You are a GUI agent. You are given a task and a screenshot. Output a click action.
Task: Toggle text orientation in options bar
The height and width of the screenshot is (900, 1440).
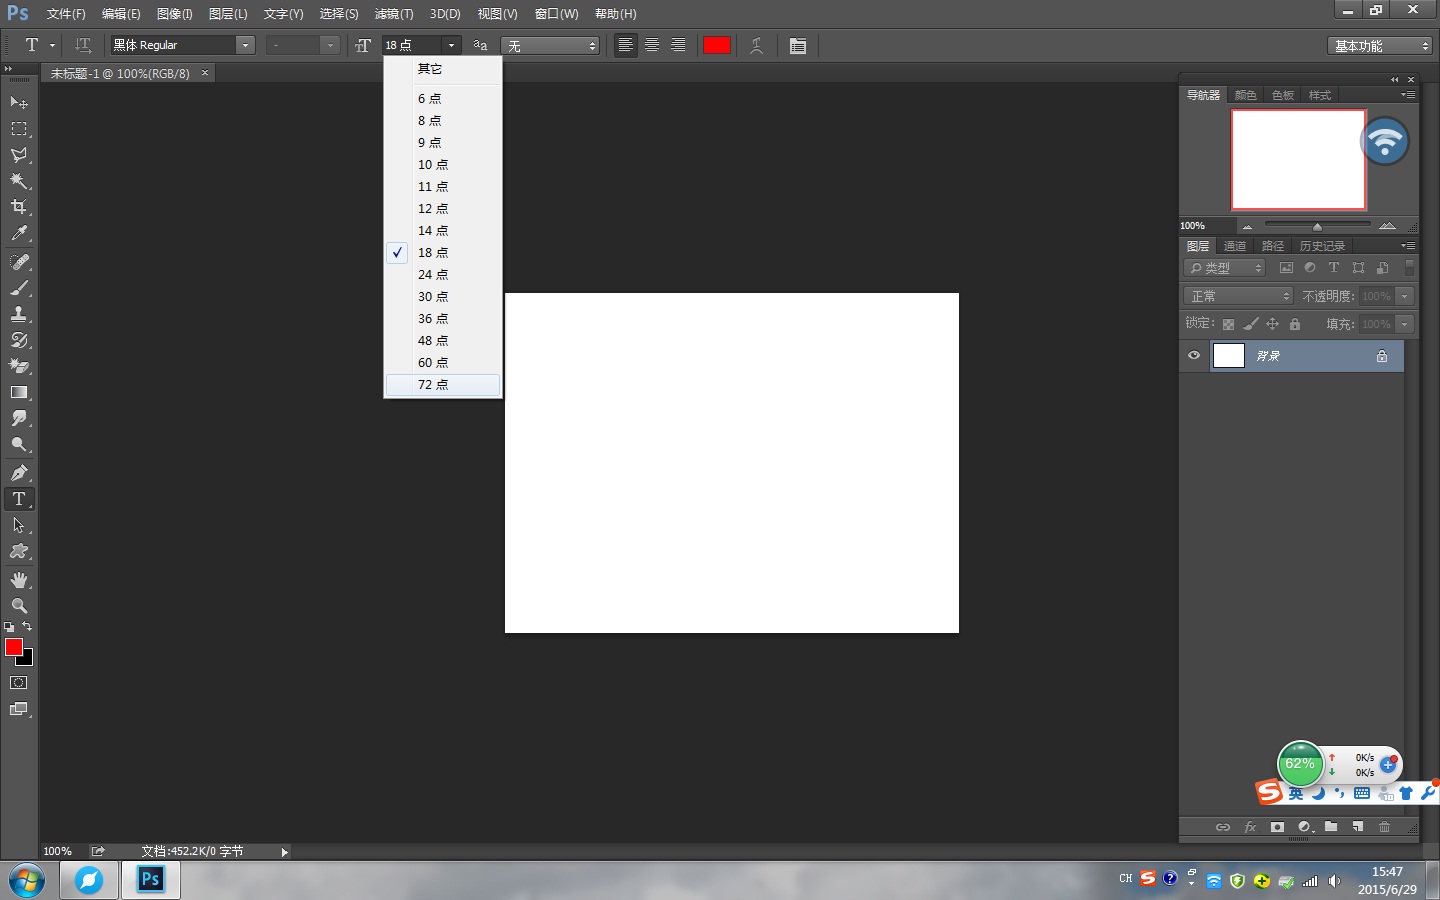(x=83, y=45)
